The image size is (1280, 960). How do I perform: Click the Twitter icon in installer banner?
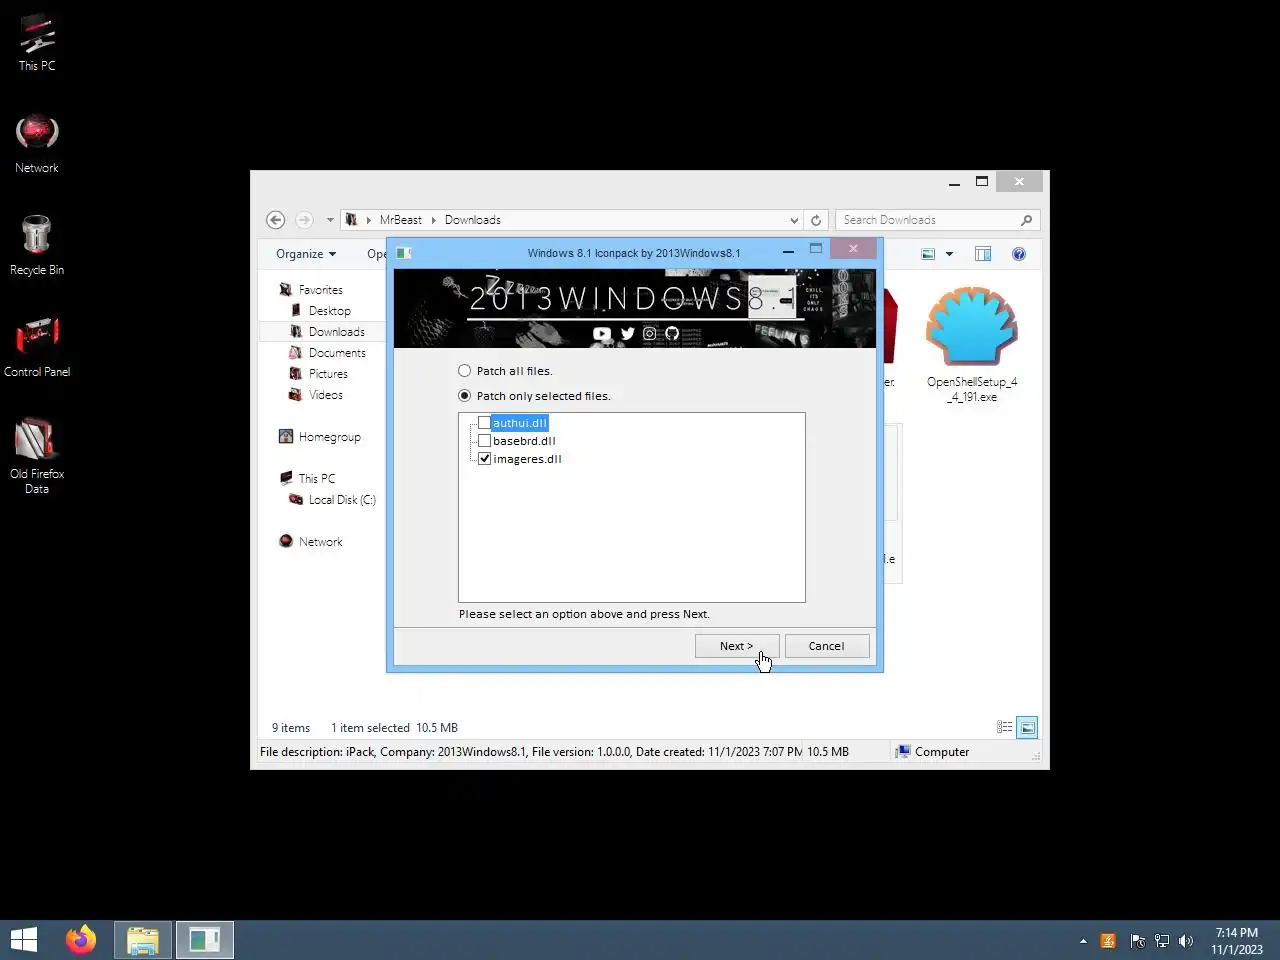pyautogui.click(x=627, y=334)
